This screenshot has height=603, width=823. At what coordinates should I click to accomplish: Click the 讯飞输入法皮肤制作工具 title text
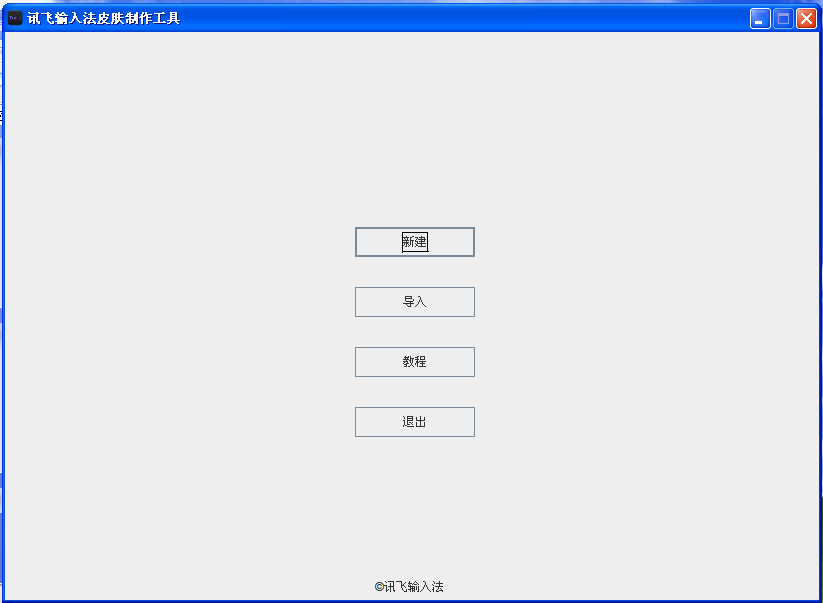point(104,18)
